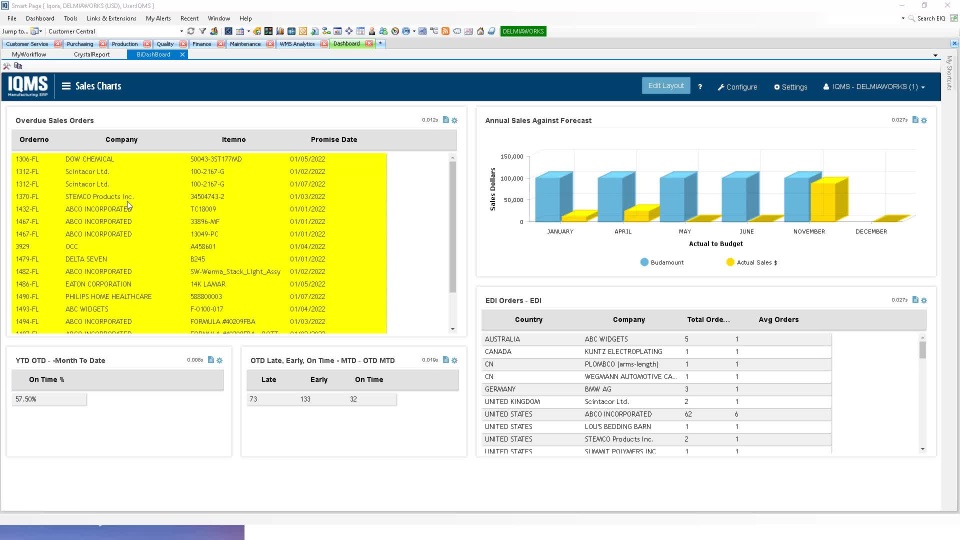Open gear icon of YTD OTD widget
This screenshot has width=960, height=540.
(x=220, y=360)
